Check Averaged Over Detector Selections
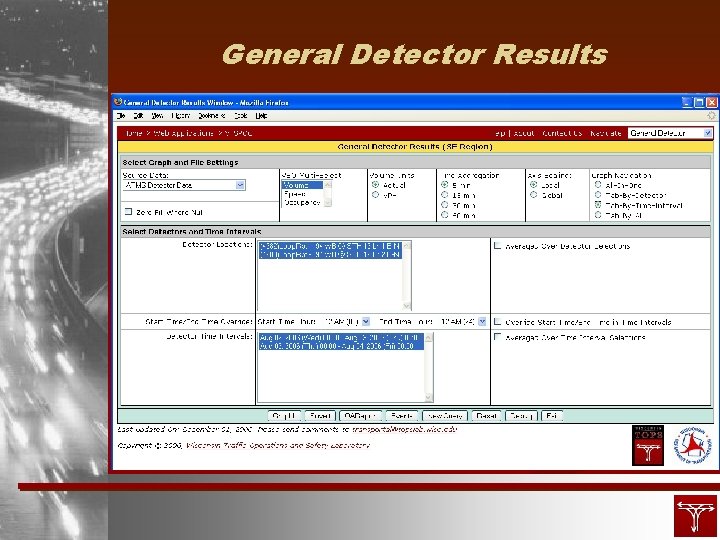 coord(497,246)
